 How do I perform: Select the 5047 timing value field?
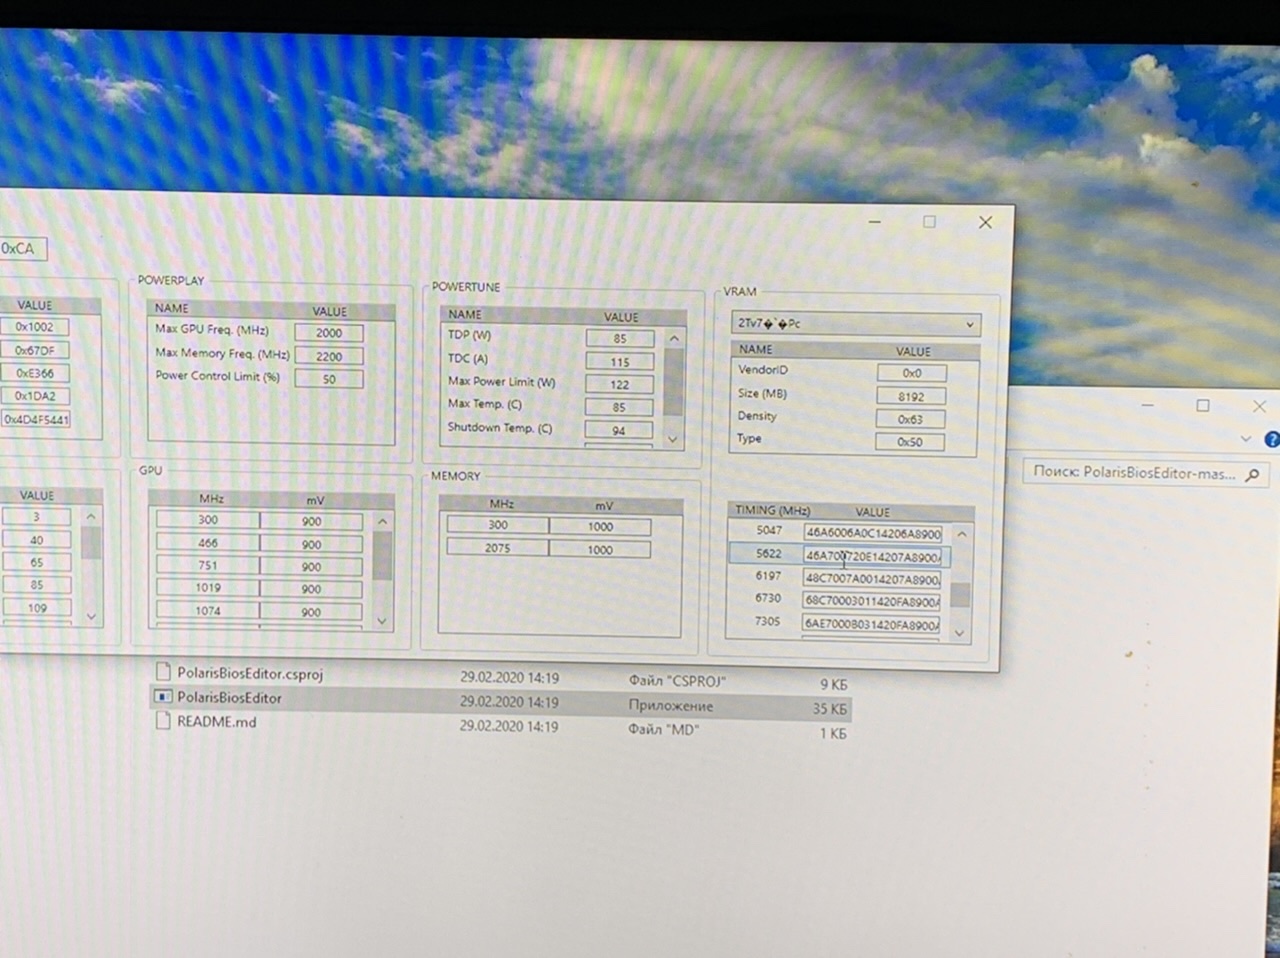point(873,534)
